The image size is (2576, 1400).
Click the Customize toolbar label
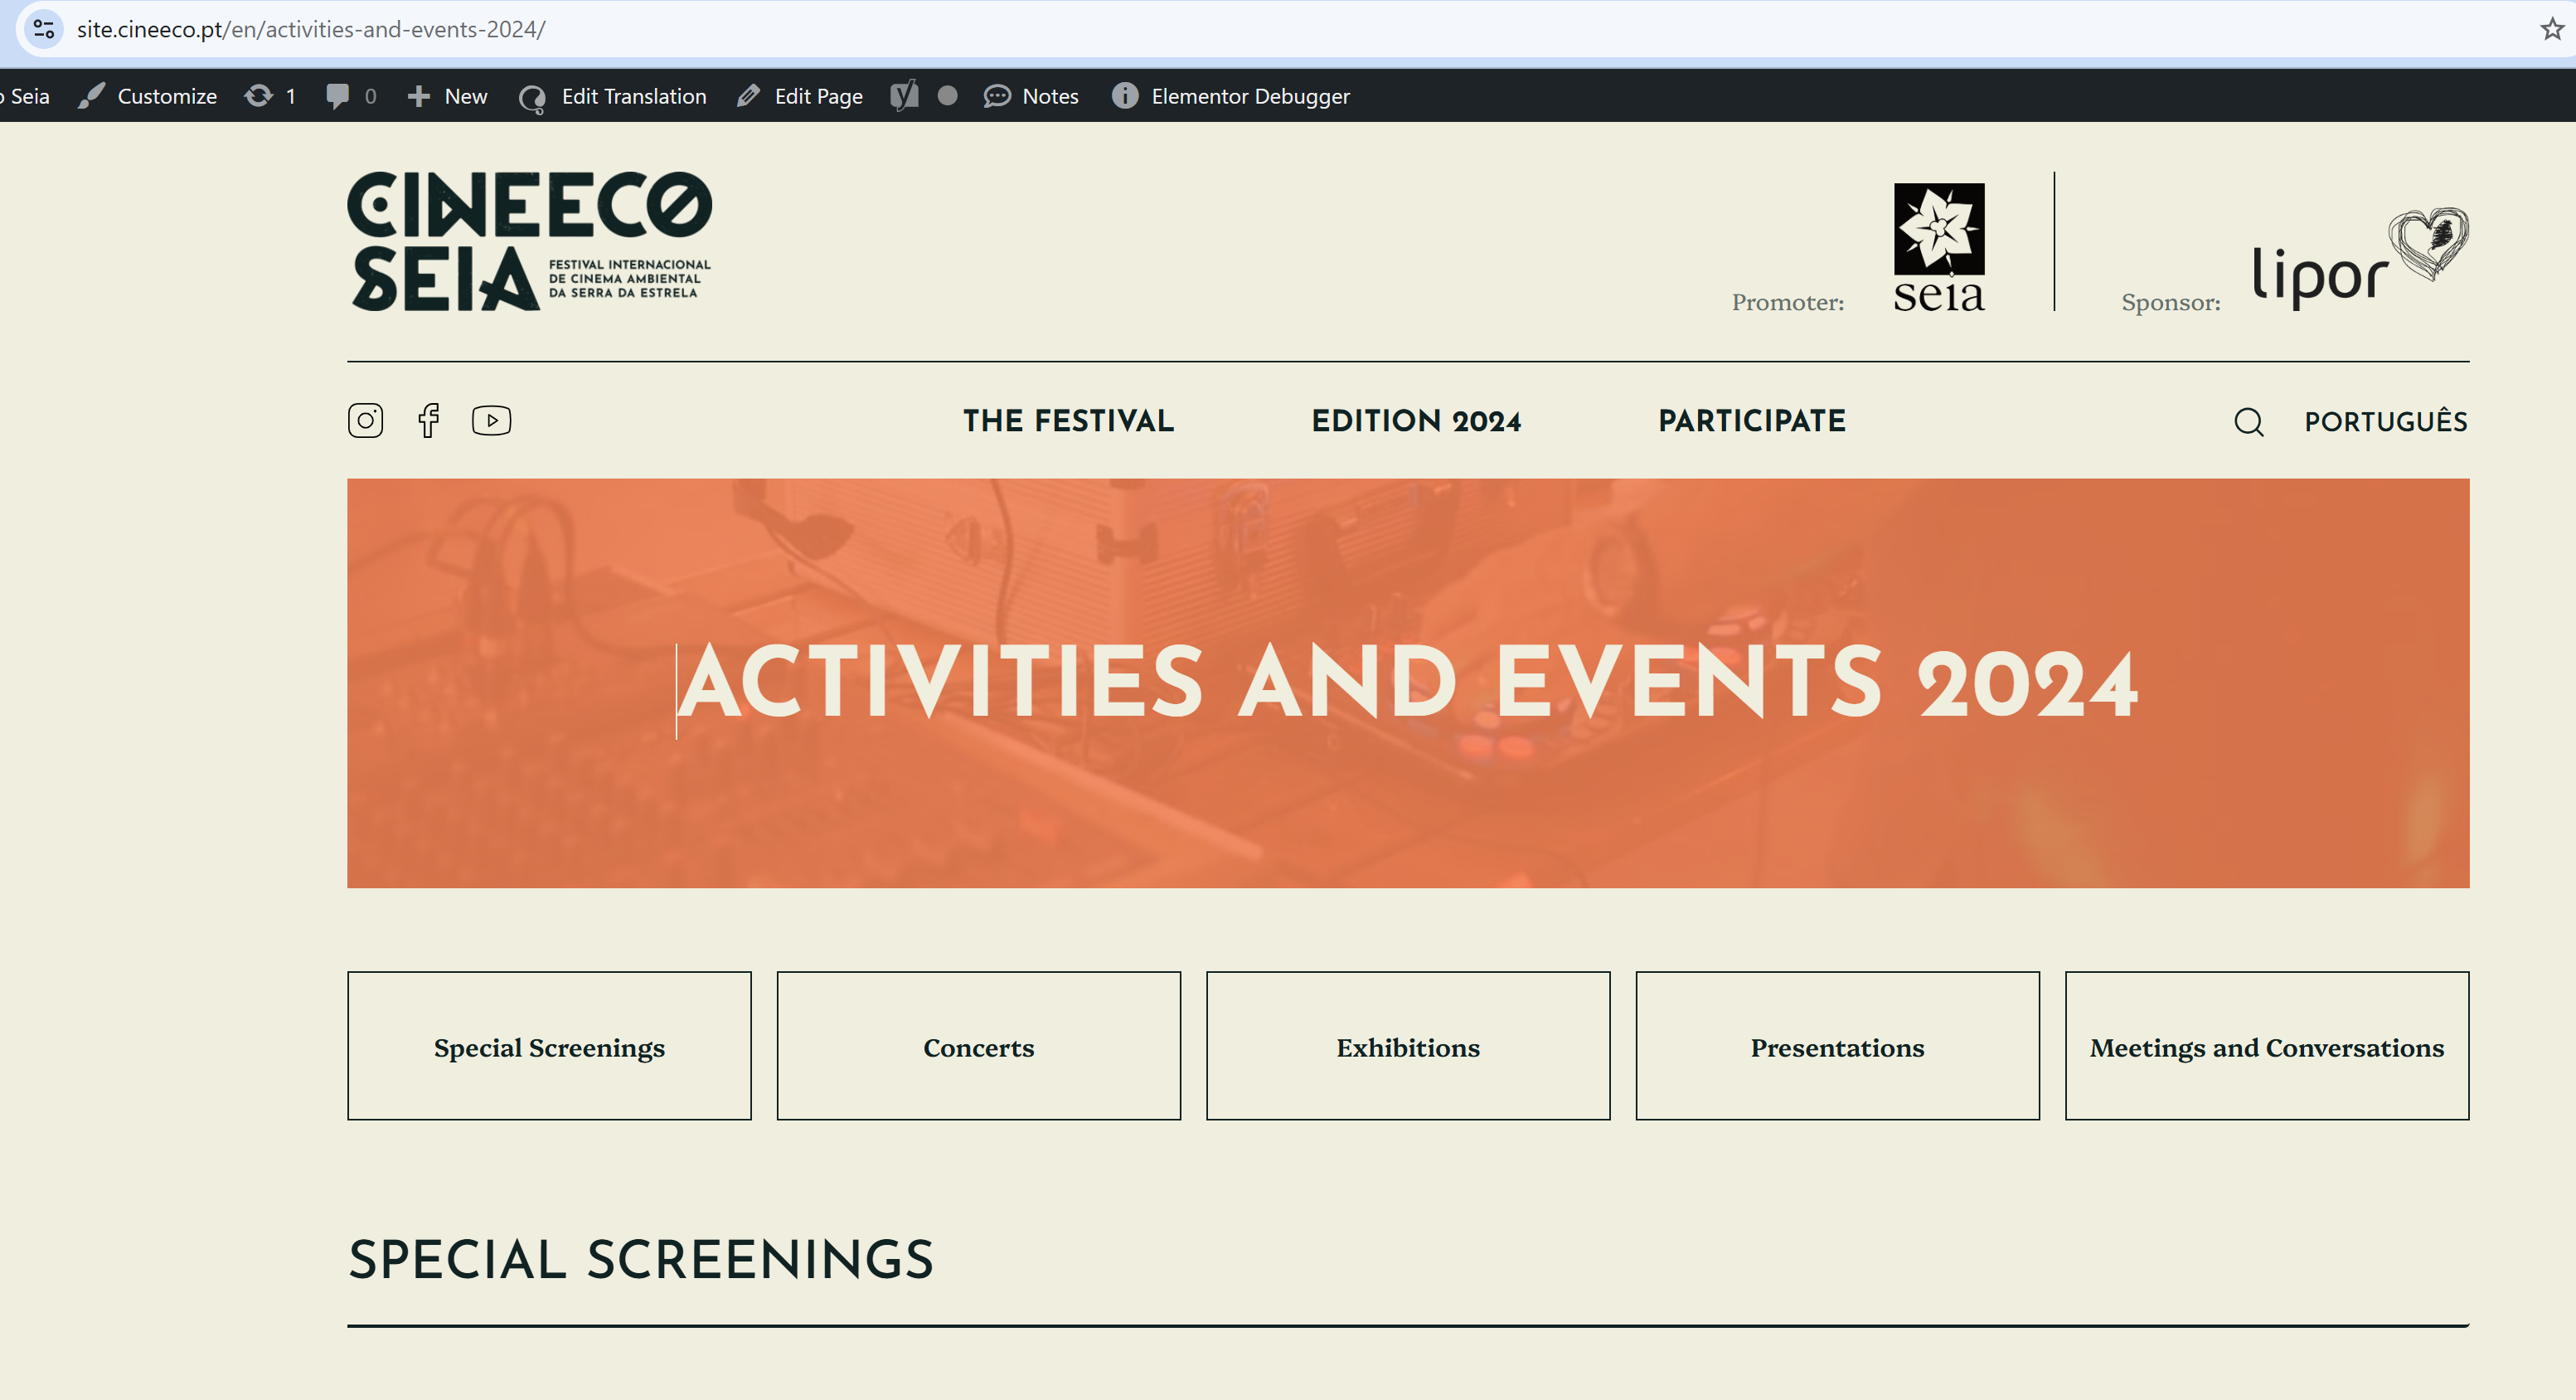click(167, 96)
